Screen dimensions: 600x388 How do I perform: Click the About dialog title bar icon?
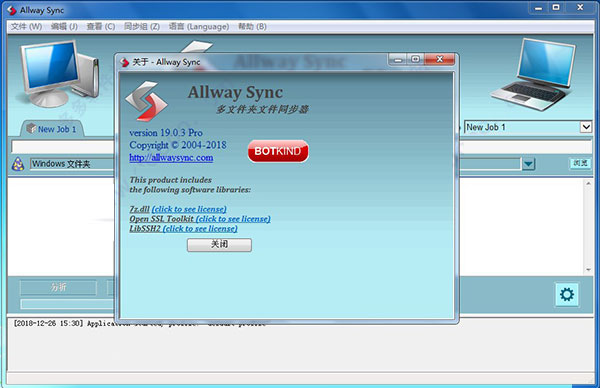(x=124, y=62)
